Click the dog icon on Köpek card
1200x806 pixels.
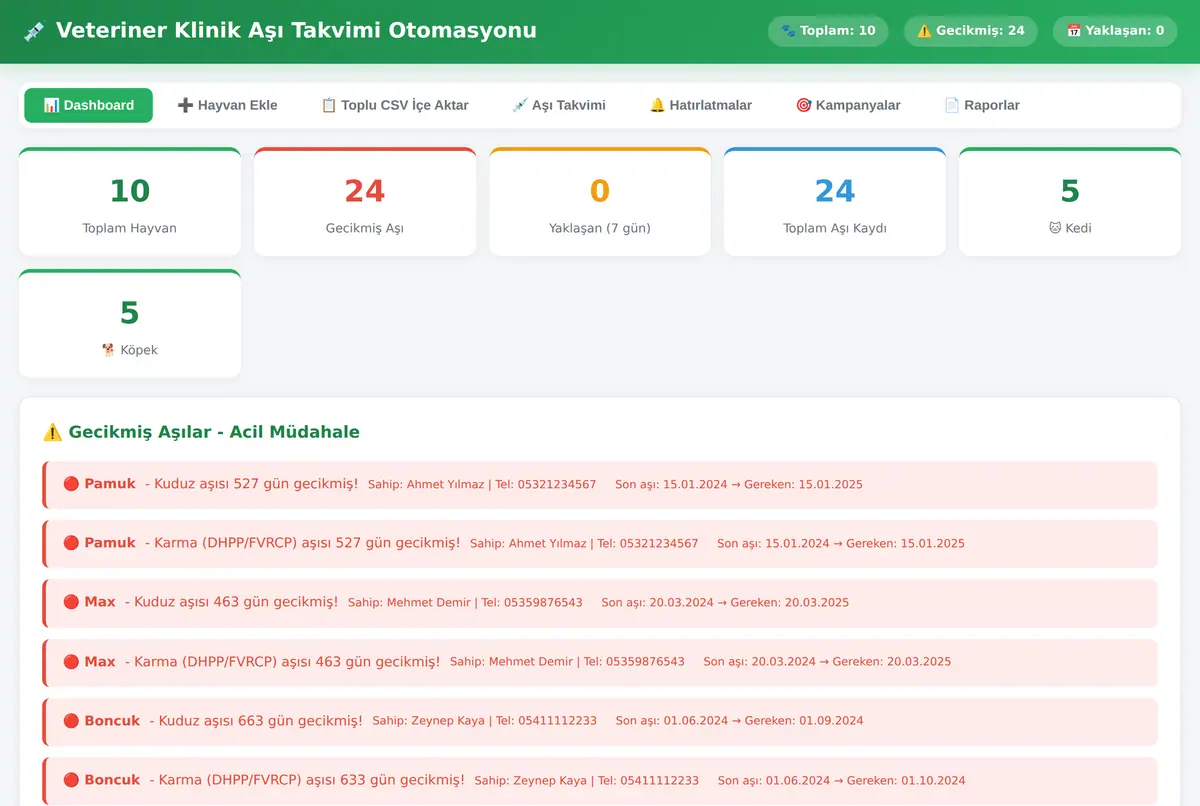coord(108,350)
